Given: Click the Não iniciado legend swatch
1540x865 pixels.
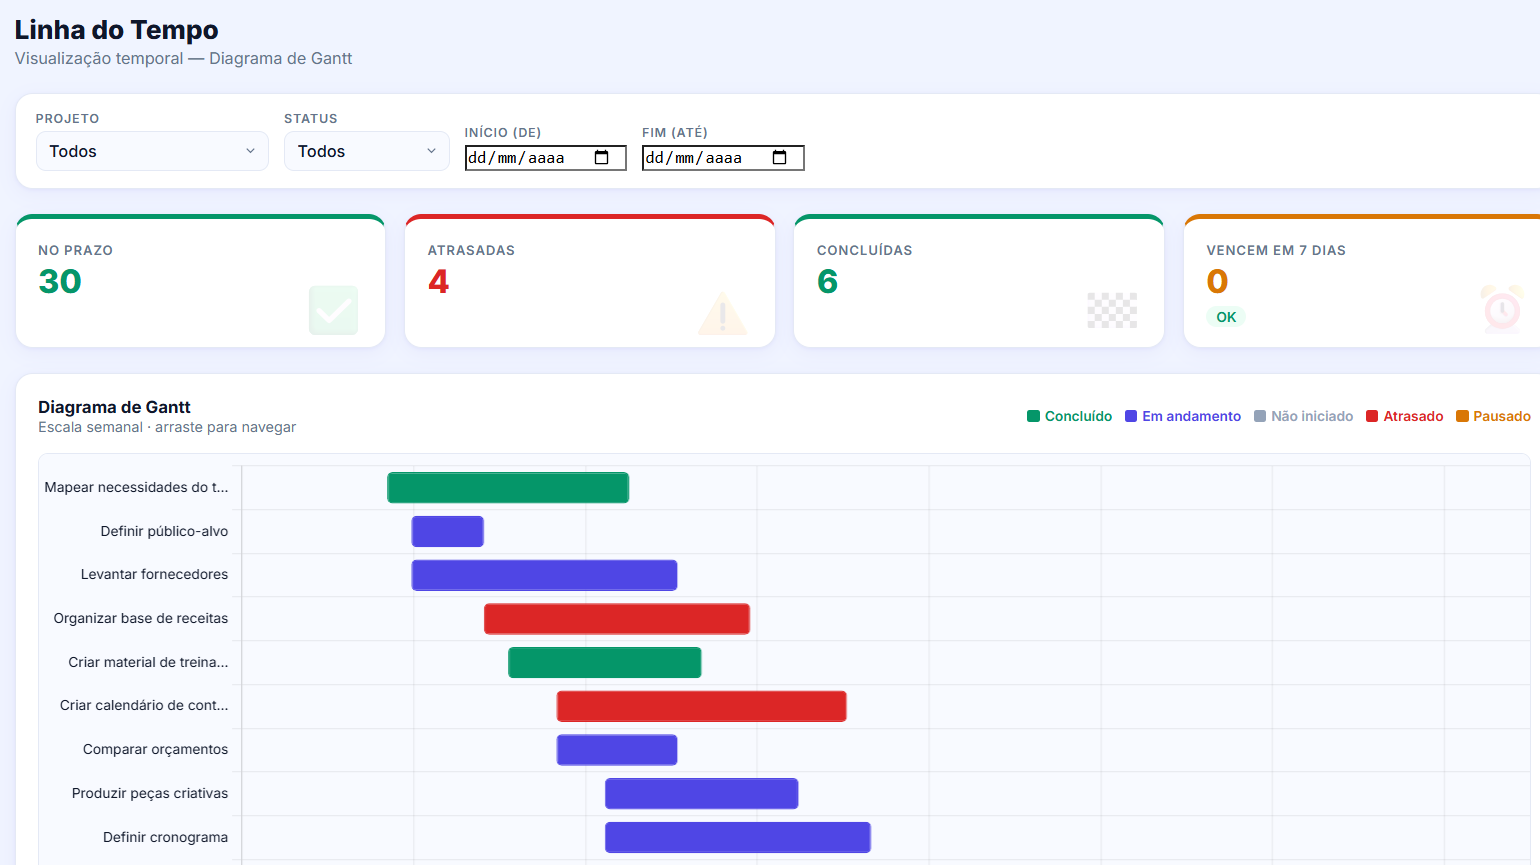Looking at the screenshot, I should 1260,416.
